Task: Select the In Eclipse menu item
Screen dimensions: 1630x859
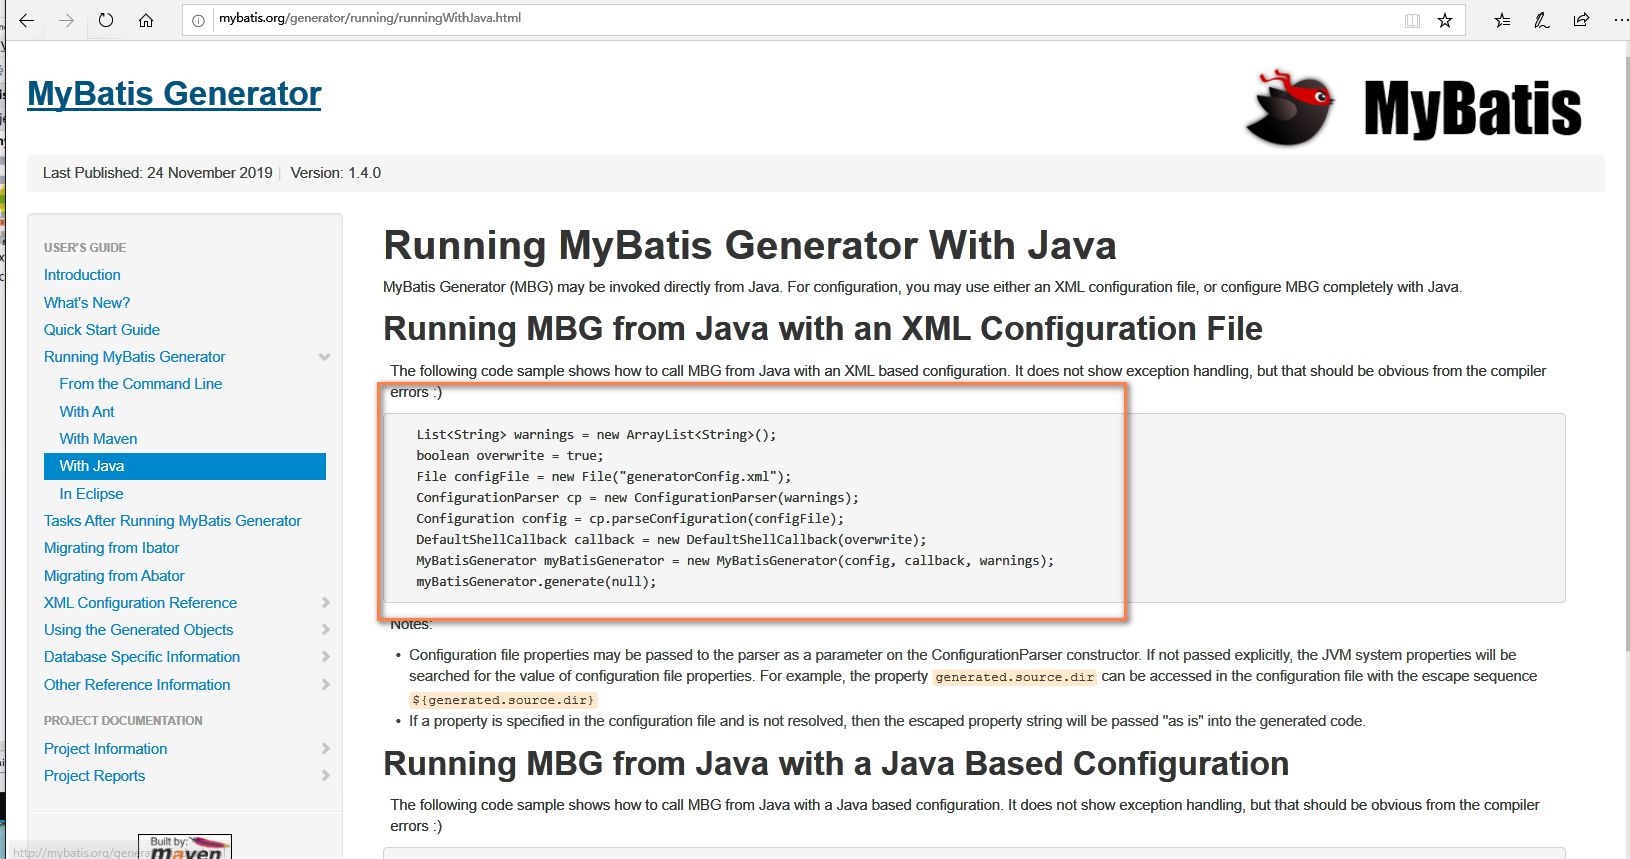Action: [x=91, y=494]
